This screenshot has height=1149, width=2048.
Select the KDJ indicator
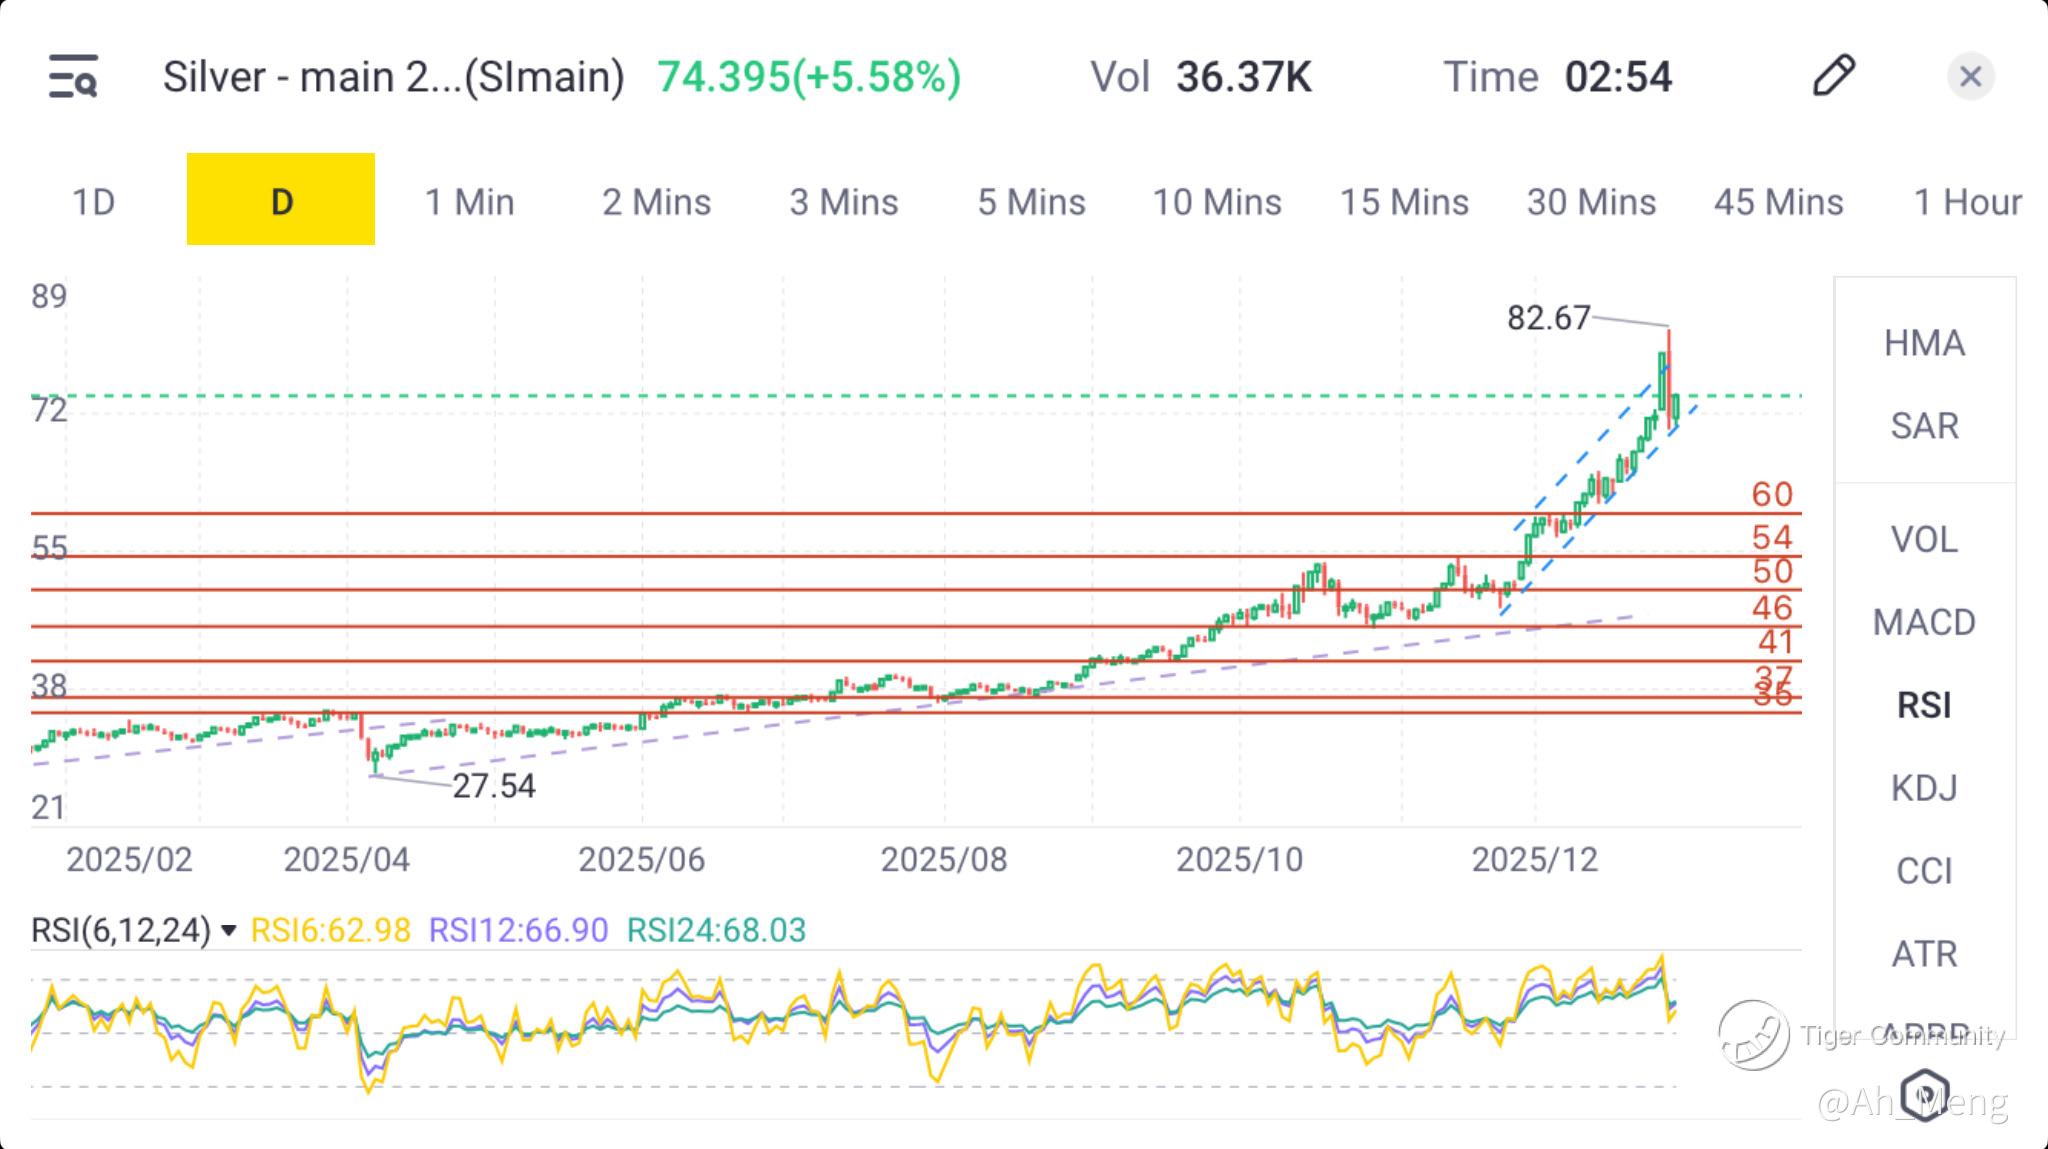(1924, 788)
